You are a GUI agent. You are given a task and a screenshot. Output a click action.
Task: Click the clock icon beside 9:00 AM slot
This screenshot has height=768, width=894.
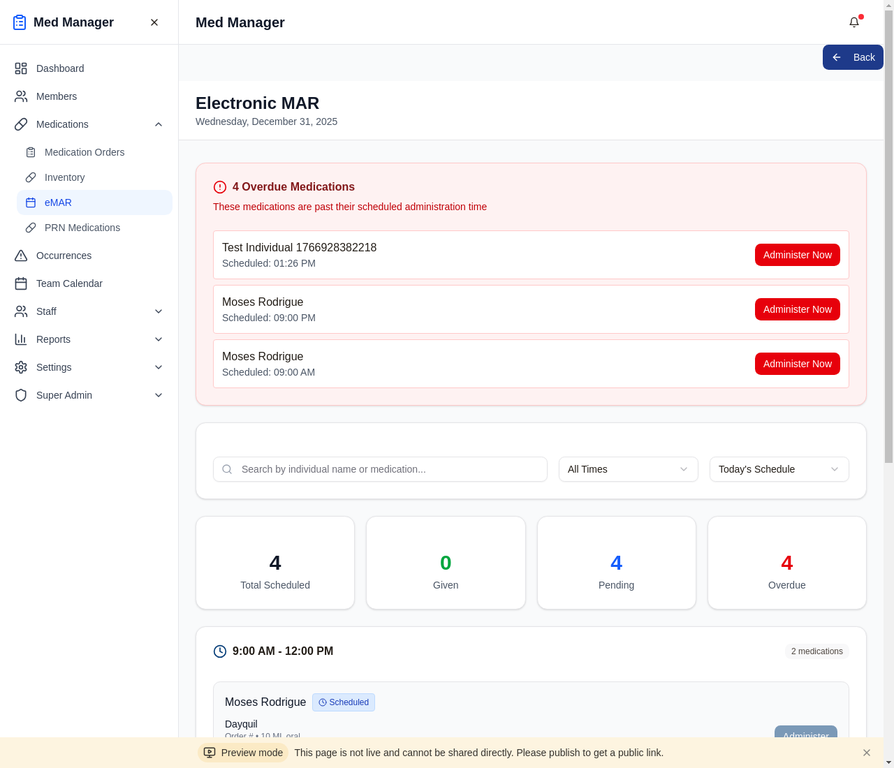pyautogui.click(x=219, y=651)
